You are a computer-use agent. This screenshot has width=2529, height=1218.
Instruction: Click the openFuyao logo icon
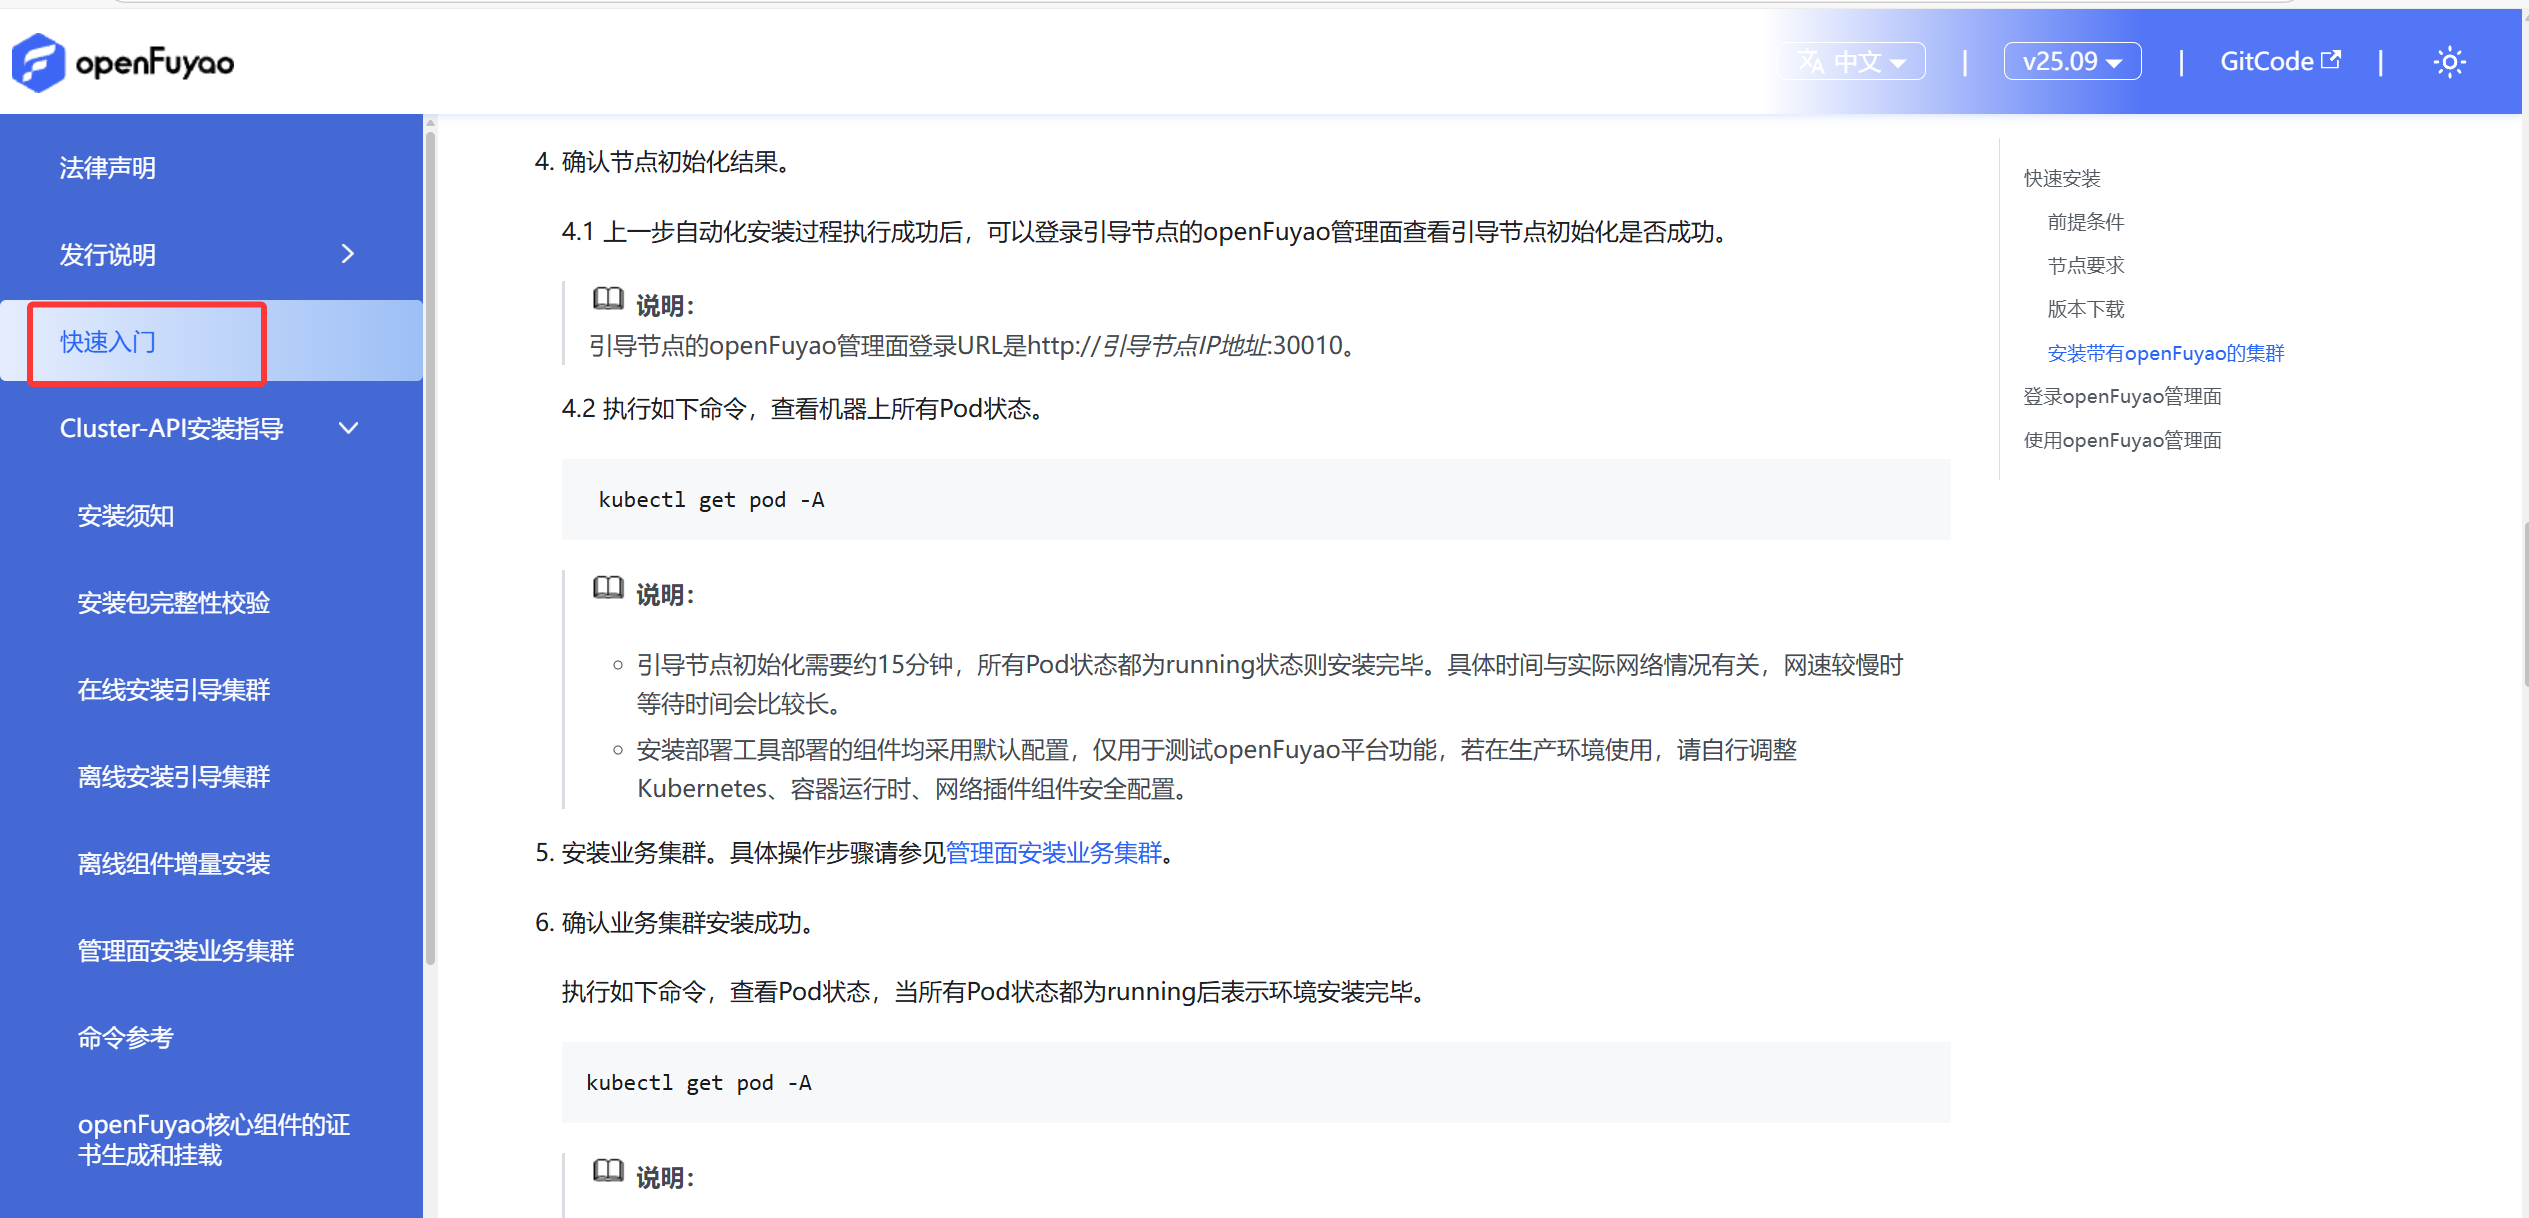[x=38, y=62]
